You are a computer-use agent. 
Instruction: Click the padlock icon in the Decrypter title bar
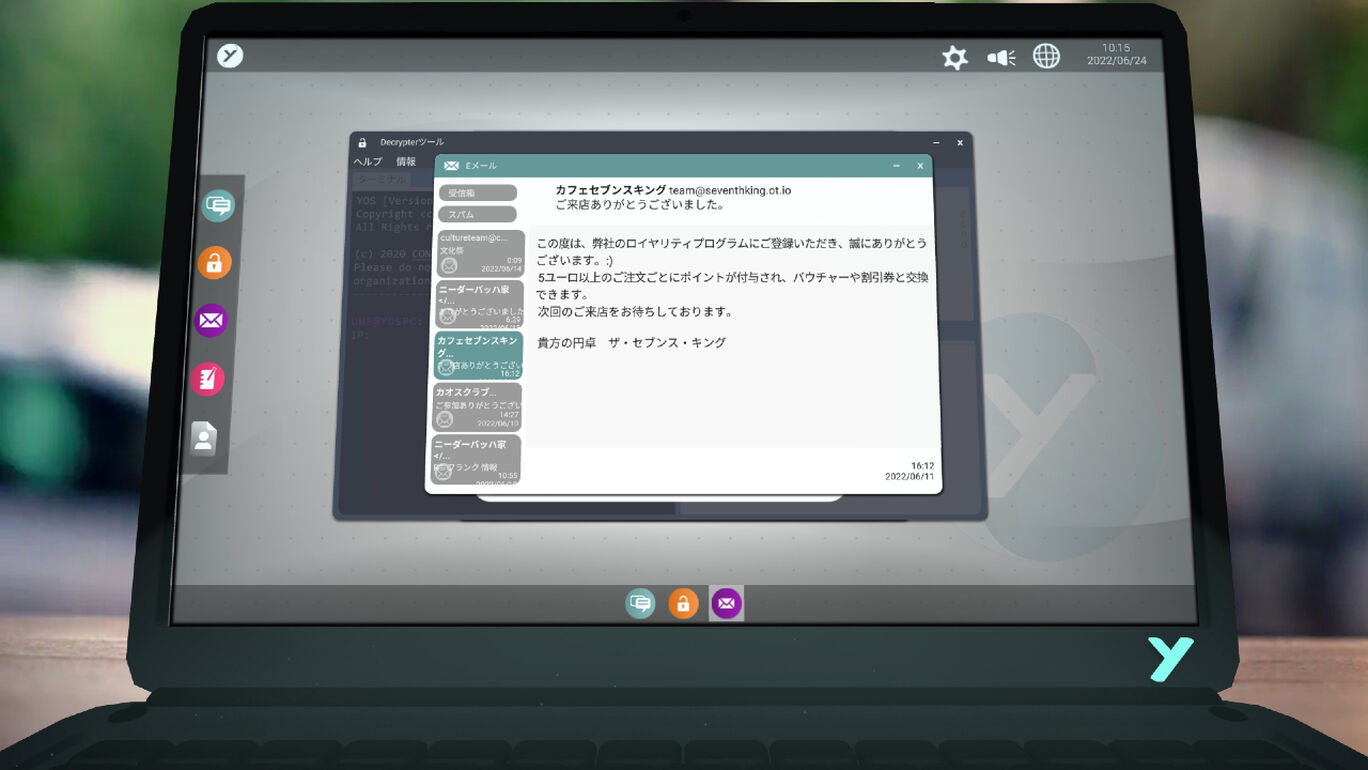click(x=362, y=143)
